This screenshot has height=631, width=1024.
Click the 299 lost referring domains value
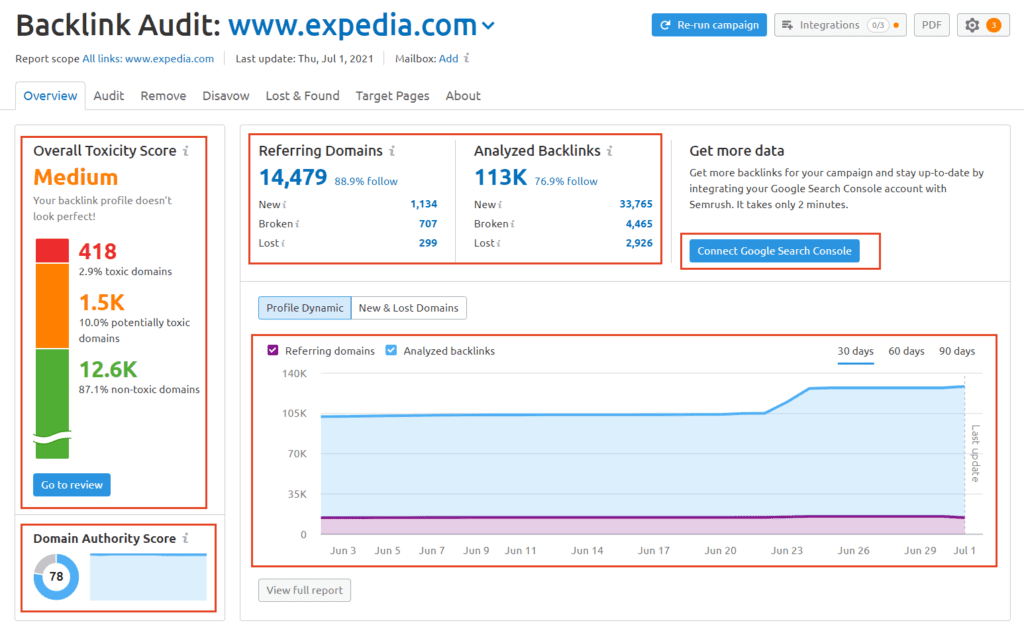(x=428, y=243)
